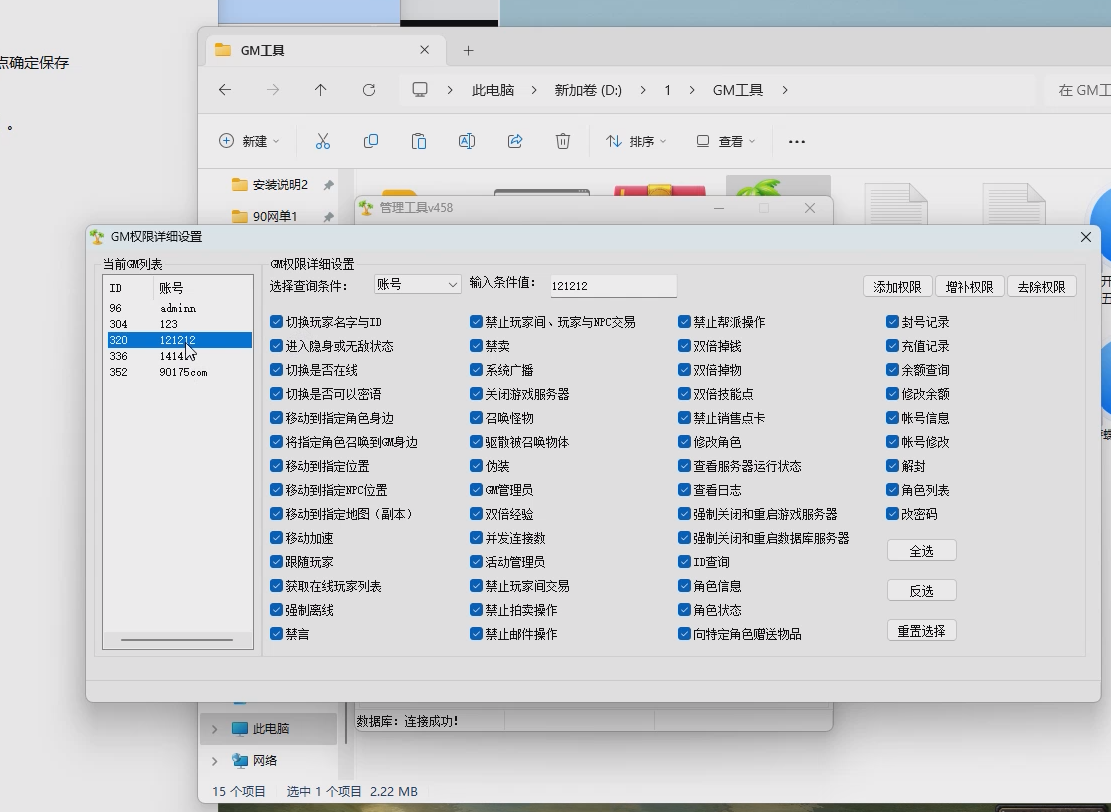Click the Copy icon in Explorer toolbar

tap(371, 141)
